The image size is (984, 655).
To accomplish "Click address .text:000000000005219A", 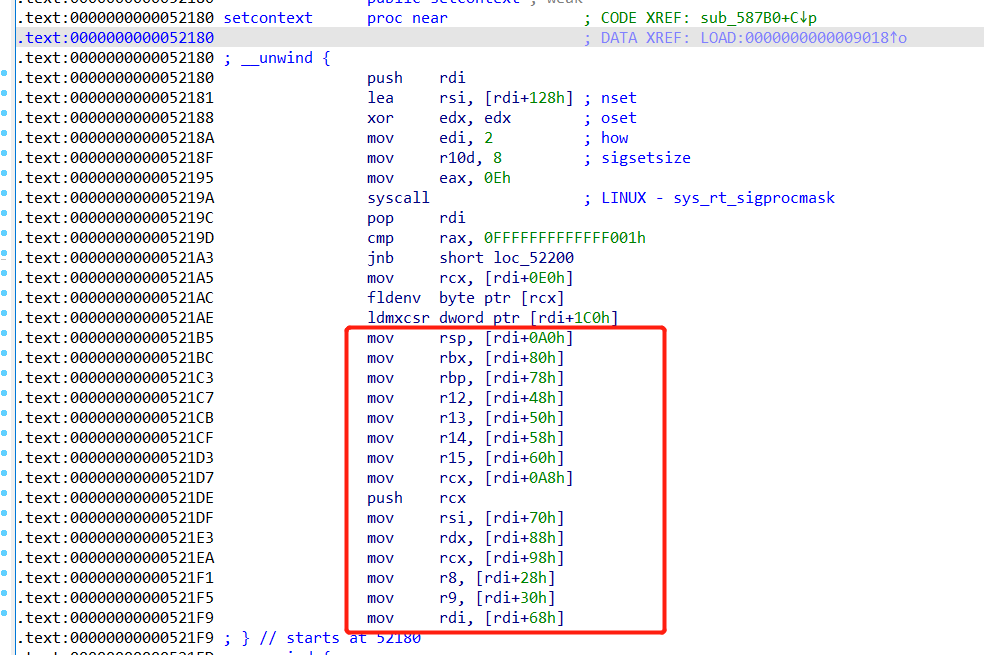I will click(x=115, y=198).
